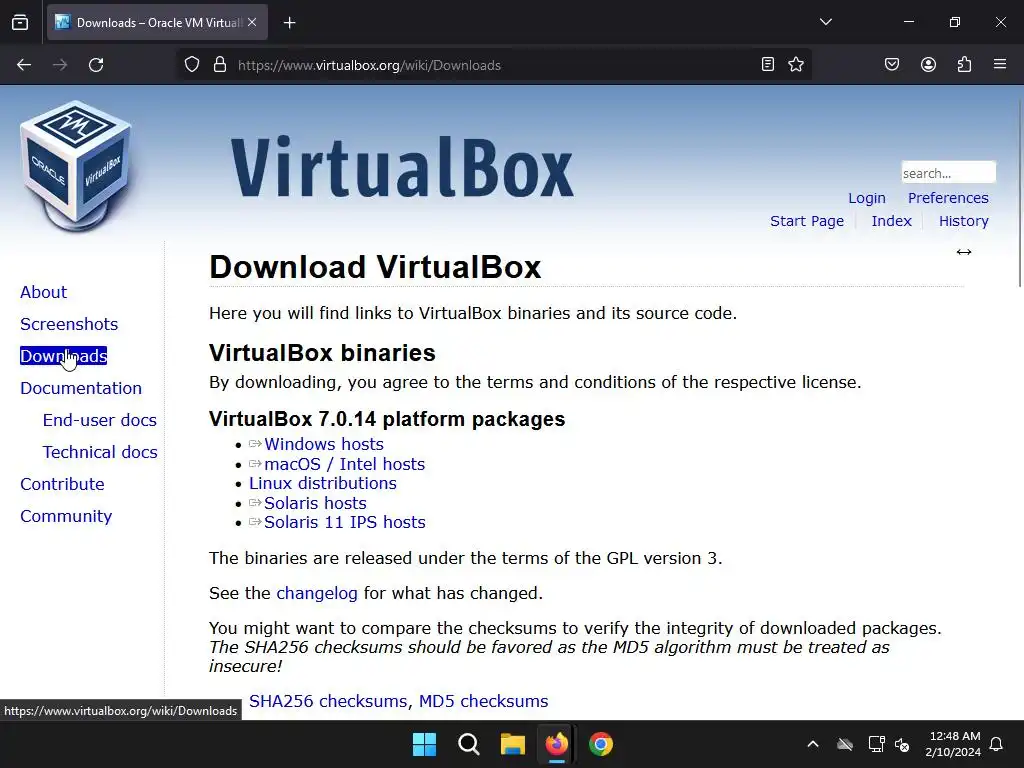Toggle reader view icon
This screenshot has height=768, width=1024.
768,64
